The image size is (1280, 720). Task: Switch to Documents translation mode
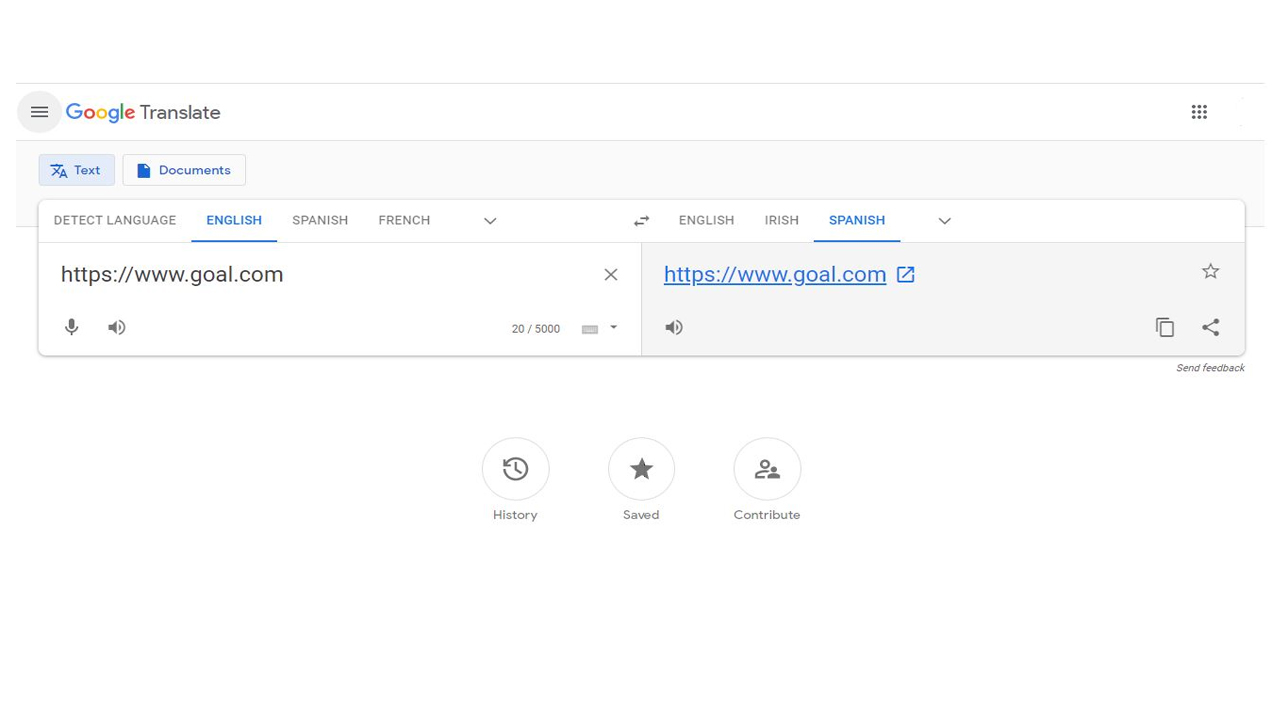(x=184, y=170)
